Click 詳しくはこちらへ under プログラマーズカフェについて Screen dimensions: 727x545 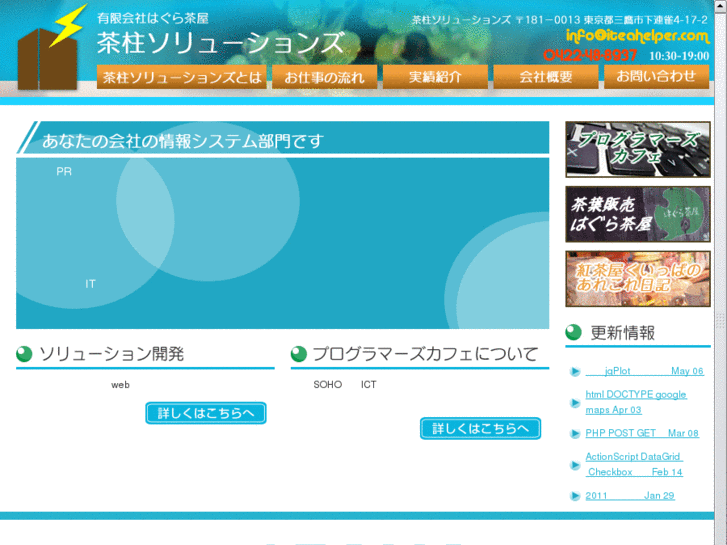[x=480, y=429]
